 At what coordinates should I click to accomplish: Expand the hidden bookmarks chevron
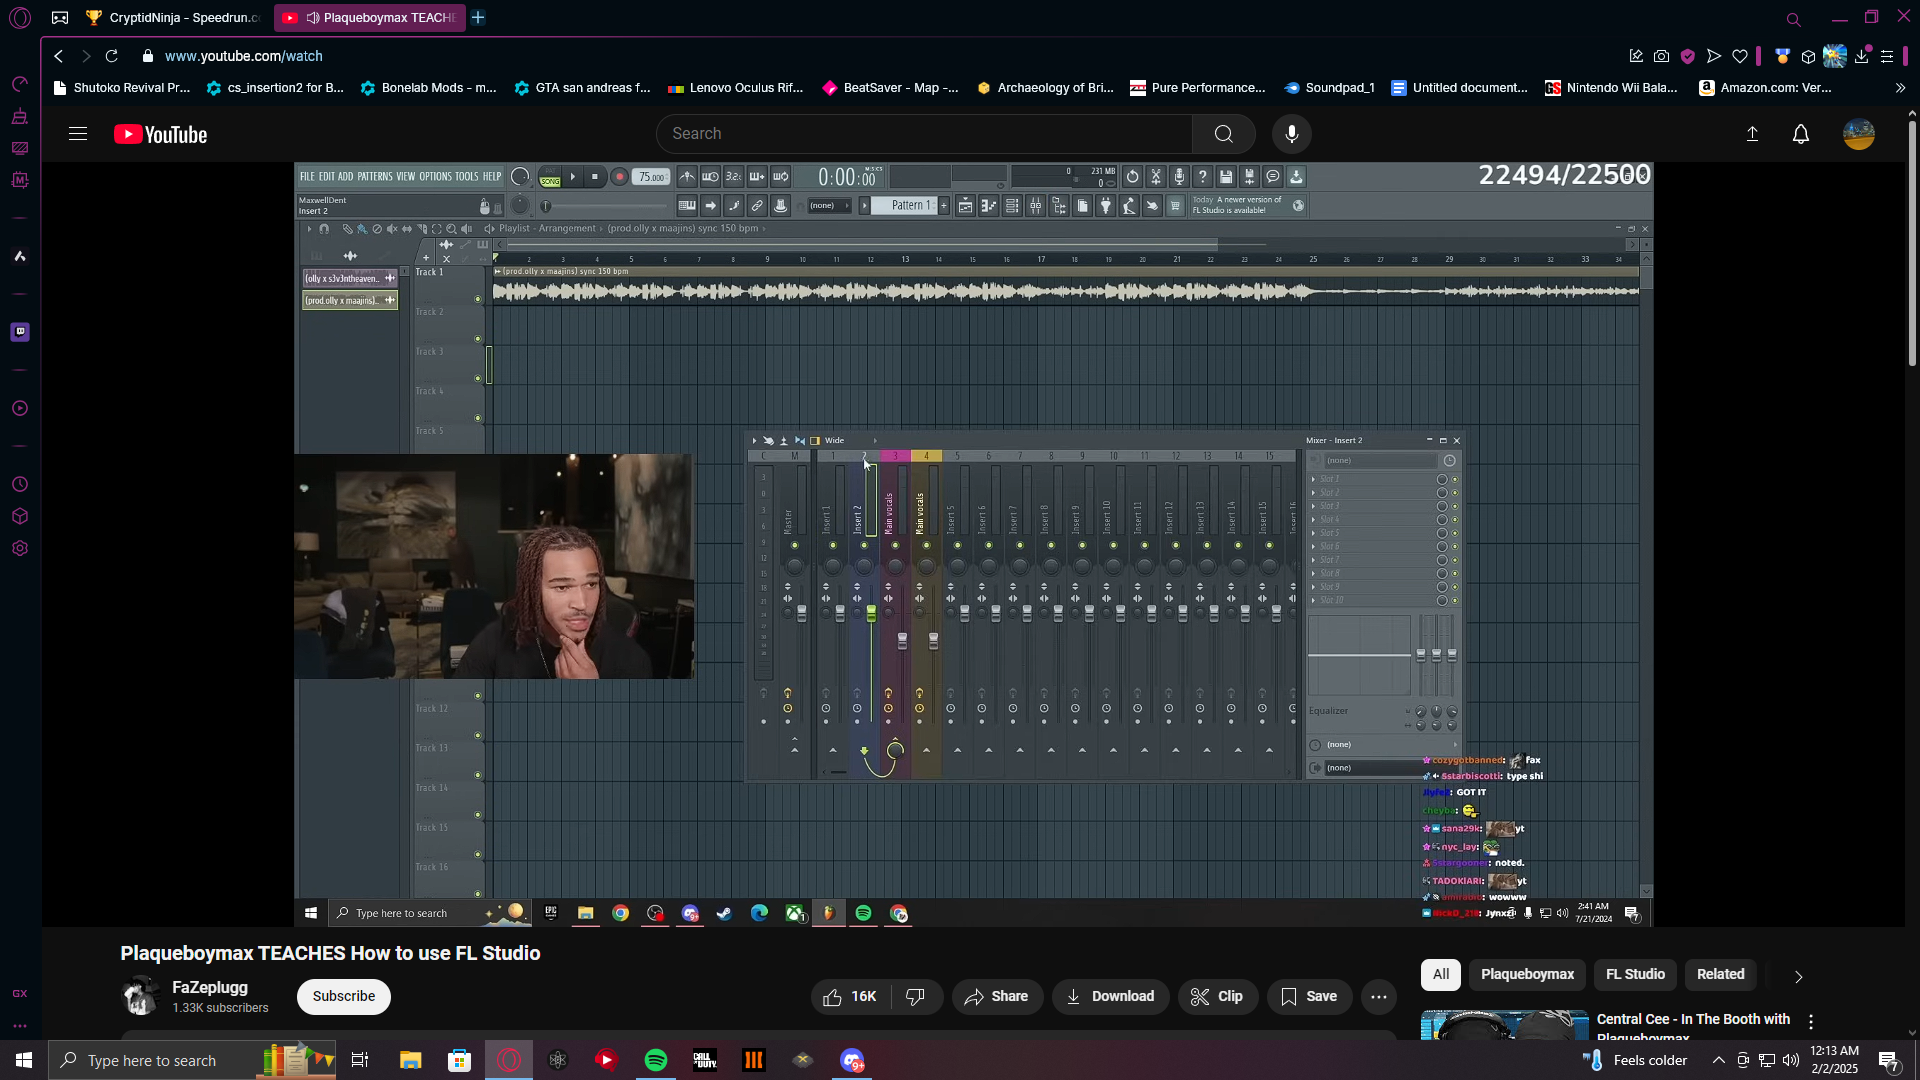pyautogui.click(x=1900, y=88)
